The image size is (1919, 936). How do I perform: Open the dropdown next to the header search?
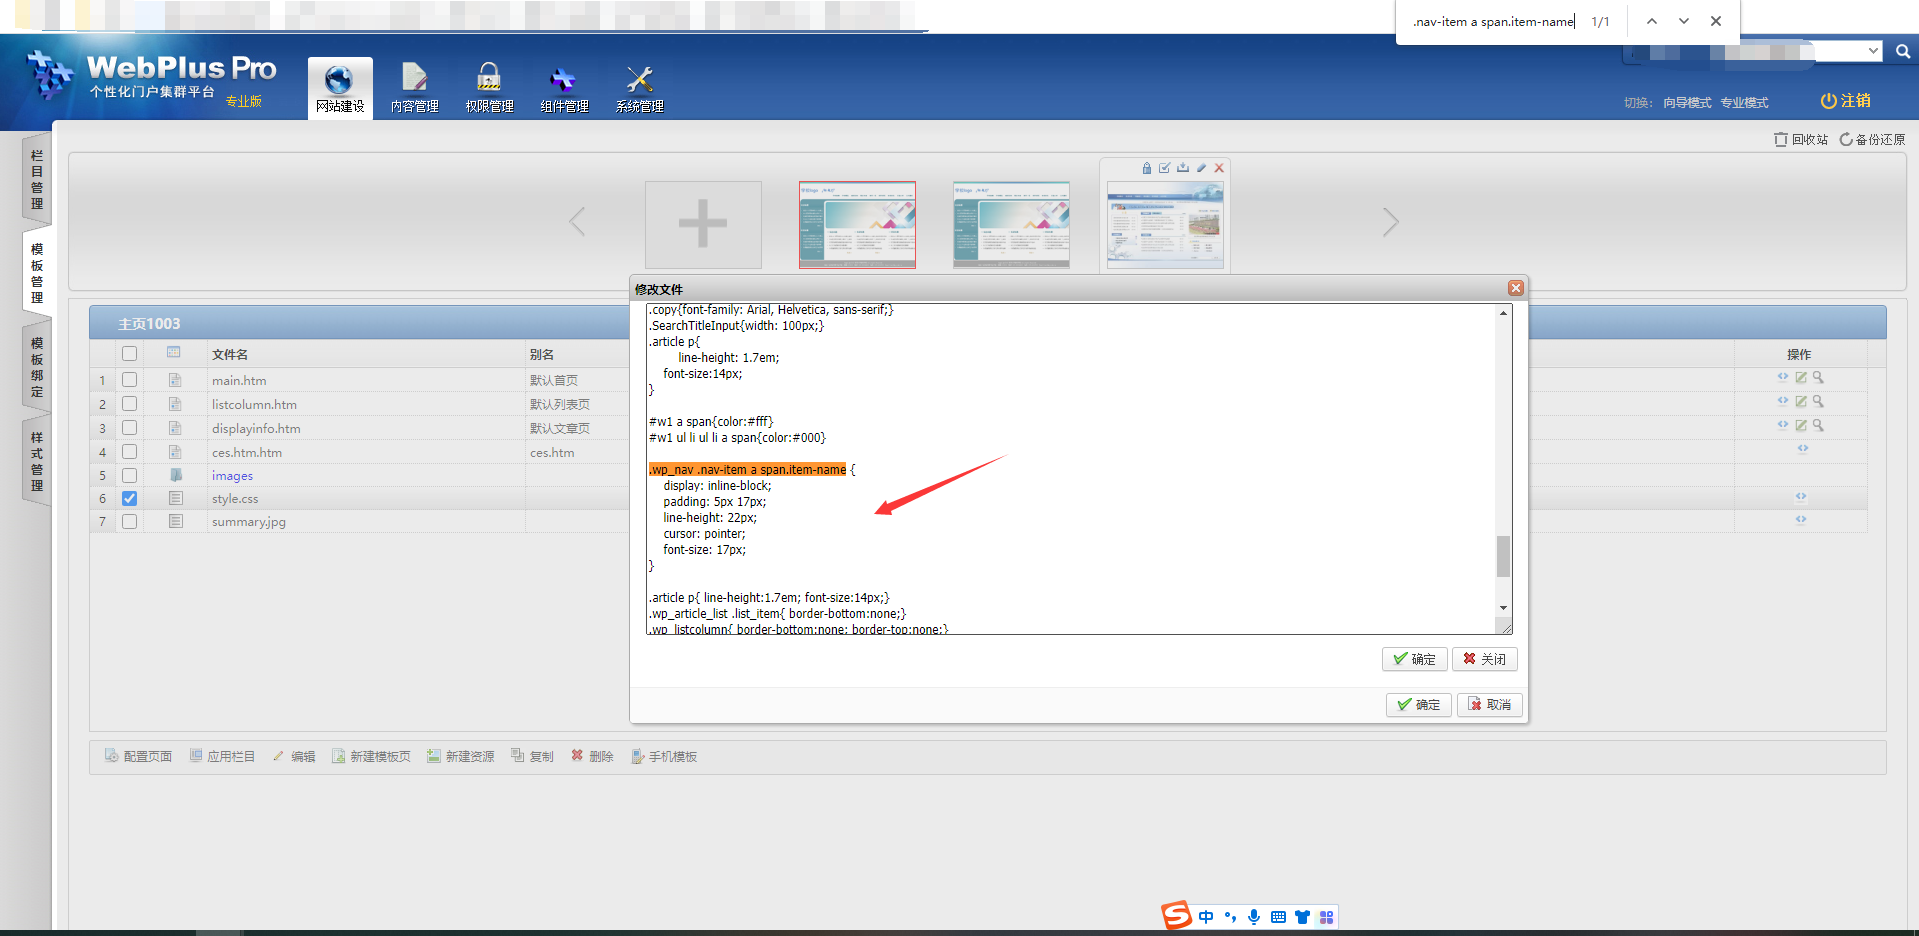(1873, 51)
